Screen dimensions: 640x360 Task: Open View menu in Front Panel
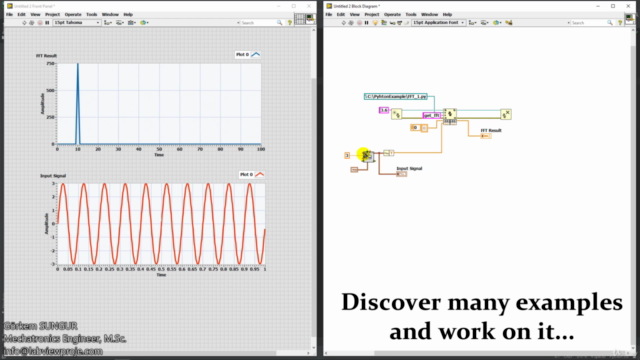point(36,14)
